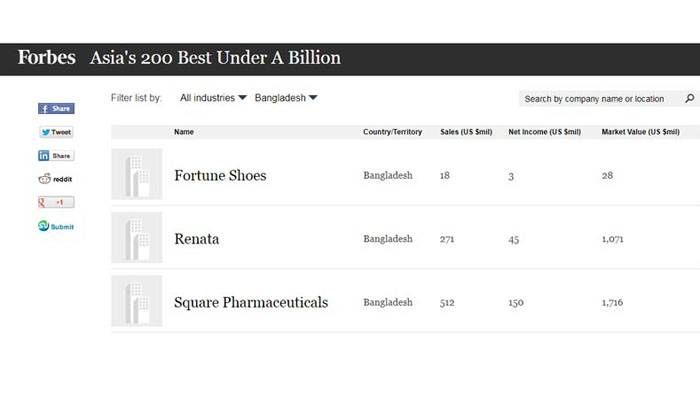Click the search magnifier icon
This screenshot has height=400, width=700.
[690, 98]
